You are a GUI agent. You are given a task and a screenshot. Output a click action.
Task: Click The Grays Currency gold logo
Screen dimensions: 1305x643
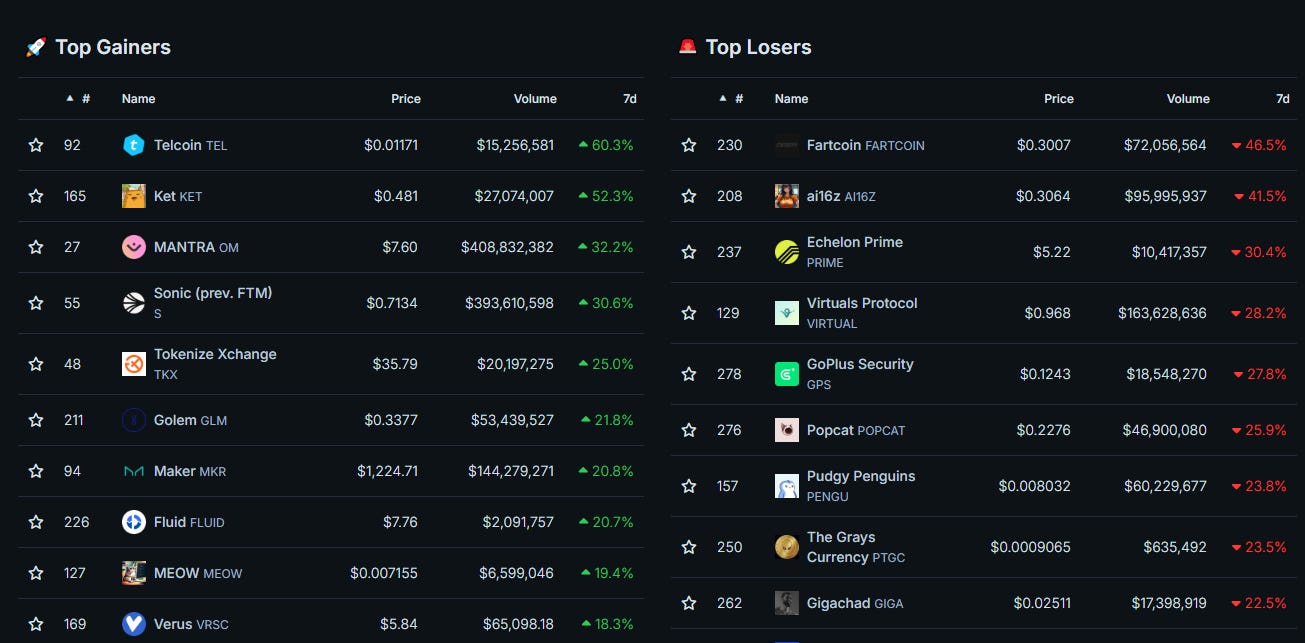coord(787,547)
